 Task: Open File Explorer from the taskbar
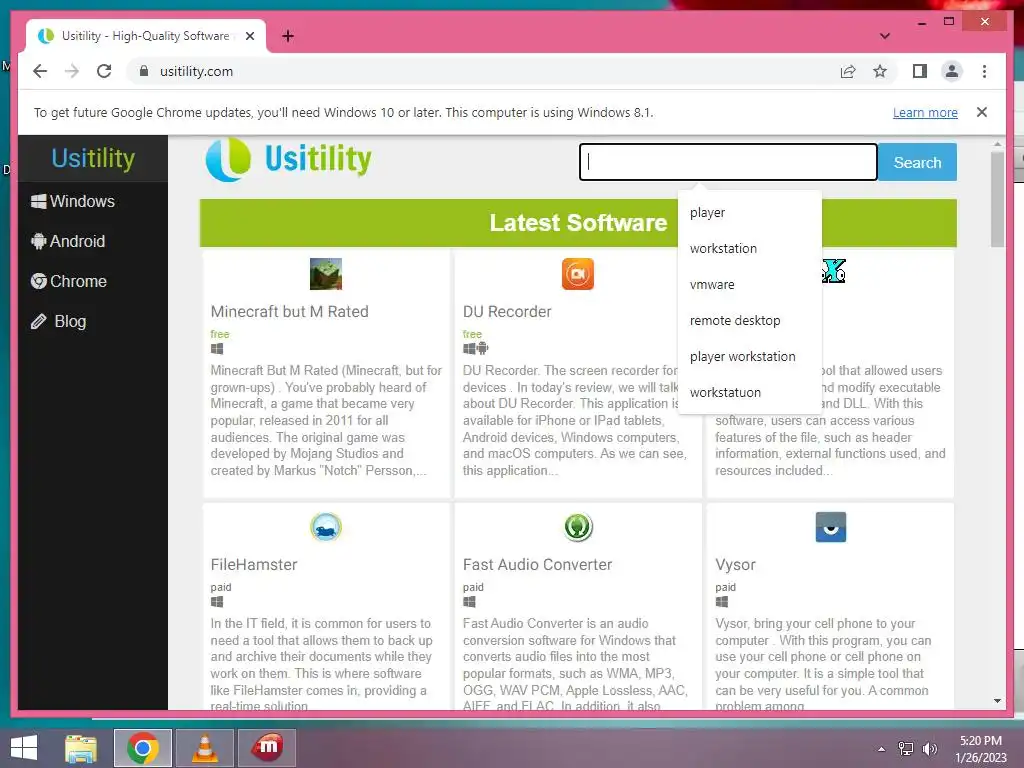[x=81, y=748]
